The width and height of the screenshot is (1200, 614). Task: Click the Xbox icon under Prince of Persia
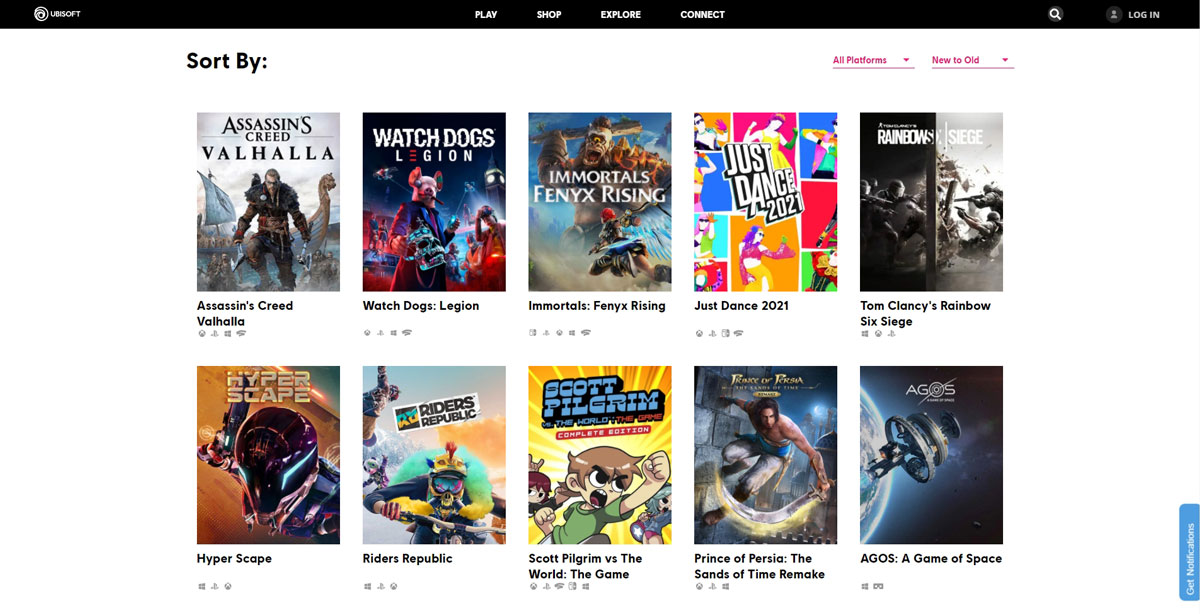point(699,586)
